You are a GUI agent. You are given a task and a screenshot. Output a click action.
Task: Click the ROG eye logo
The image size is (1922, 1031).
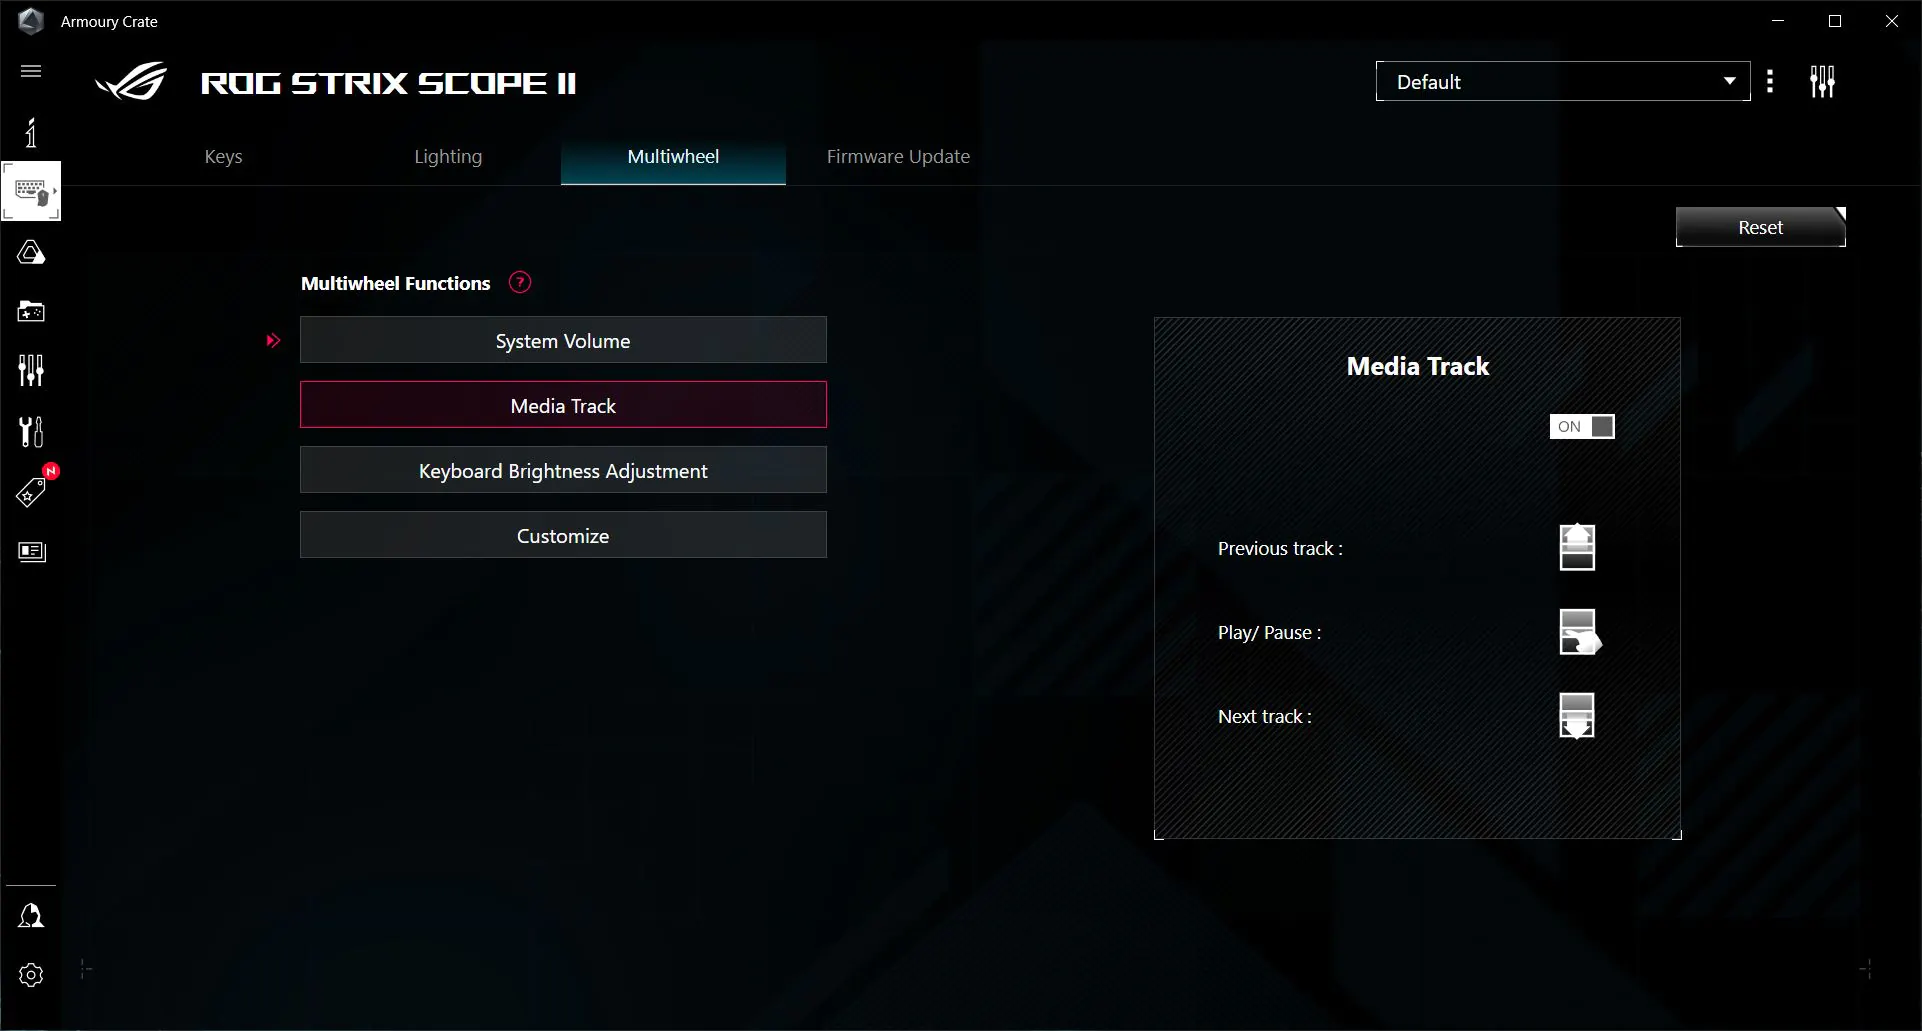[x=131, y=82]
